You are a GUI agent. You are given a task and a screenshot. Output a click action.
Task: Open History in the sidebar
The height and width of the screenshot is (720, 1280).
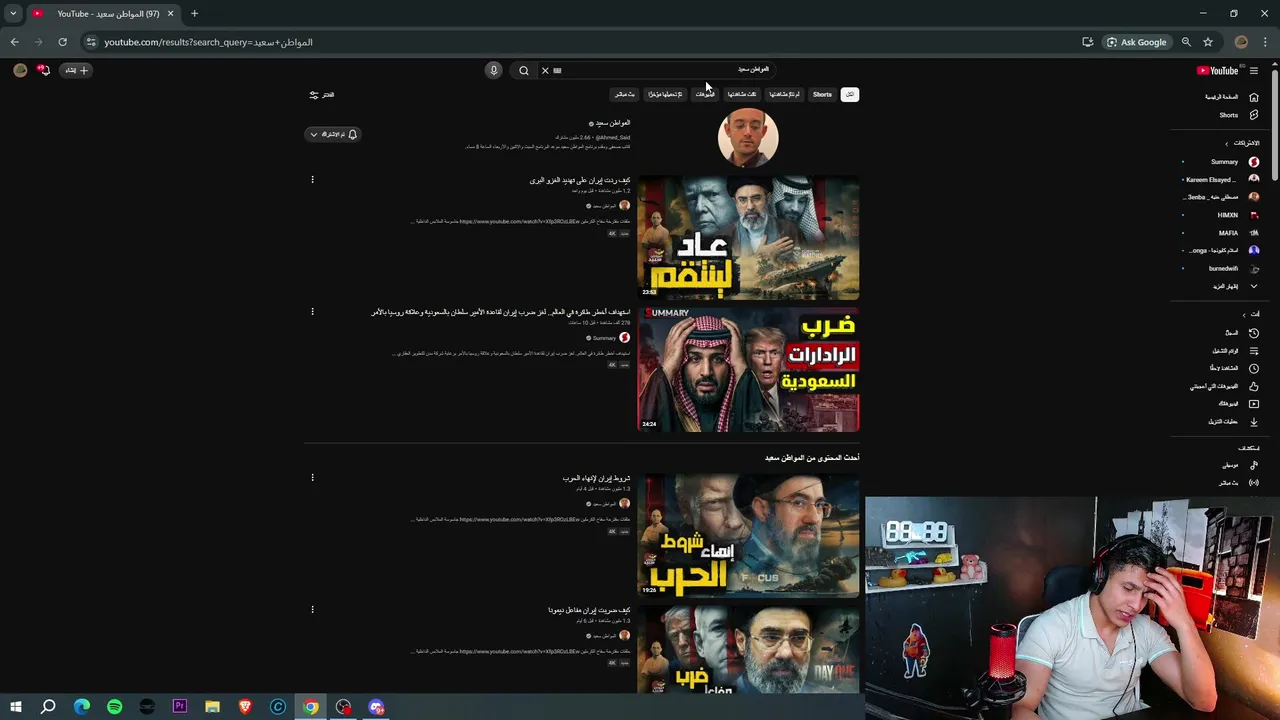[1240, 332]
